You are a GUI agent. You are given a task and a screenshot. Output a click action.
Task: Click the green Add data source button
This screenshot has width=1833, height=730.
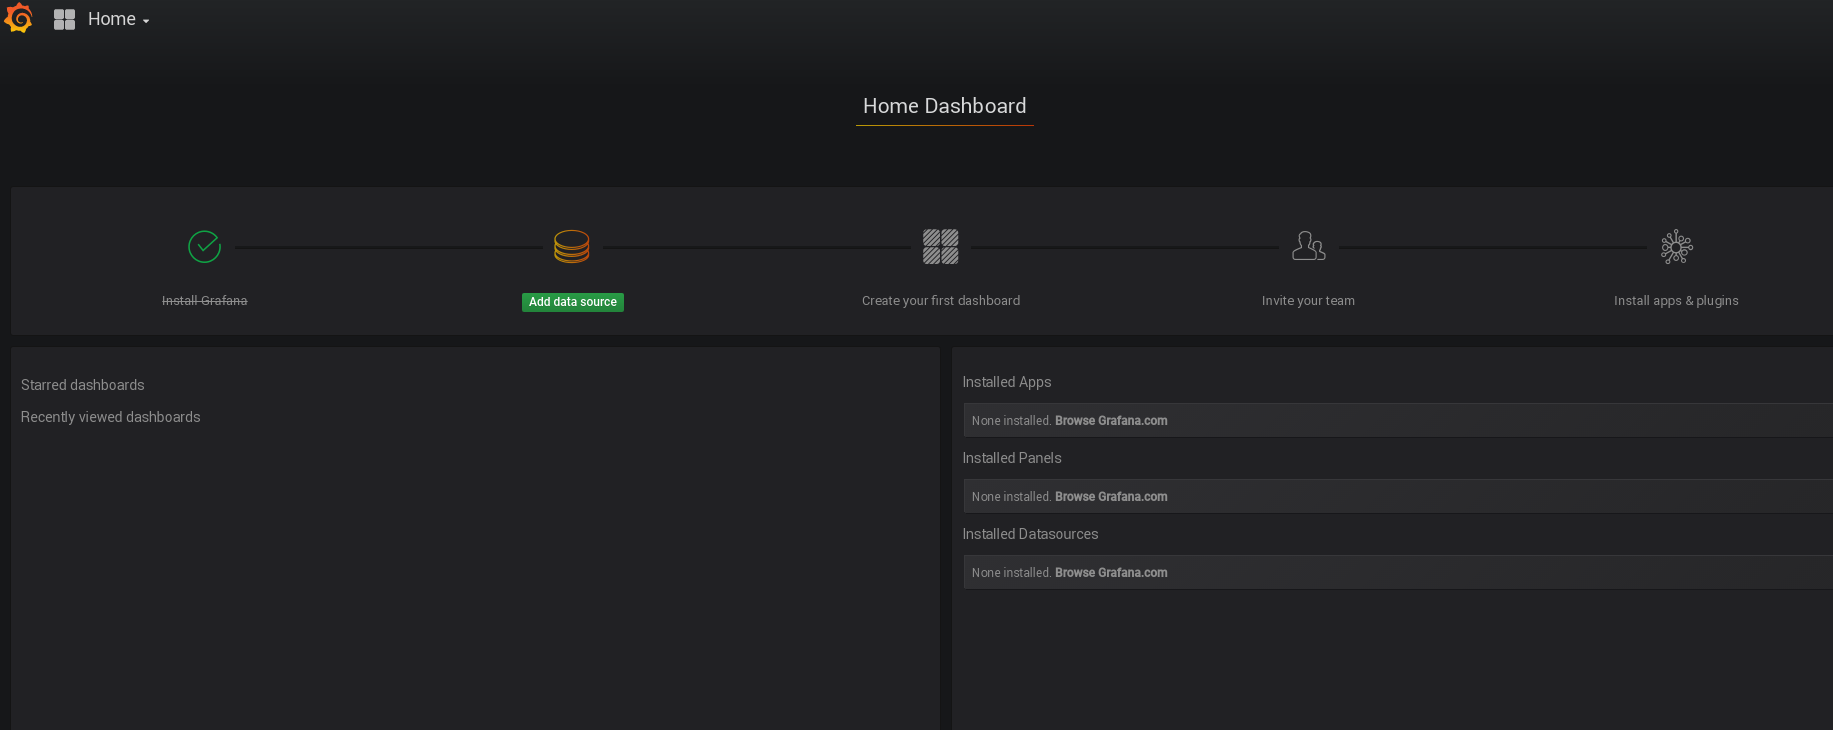point(573,302)
